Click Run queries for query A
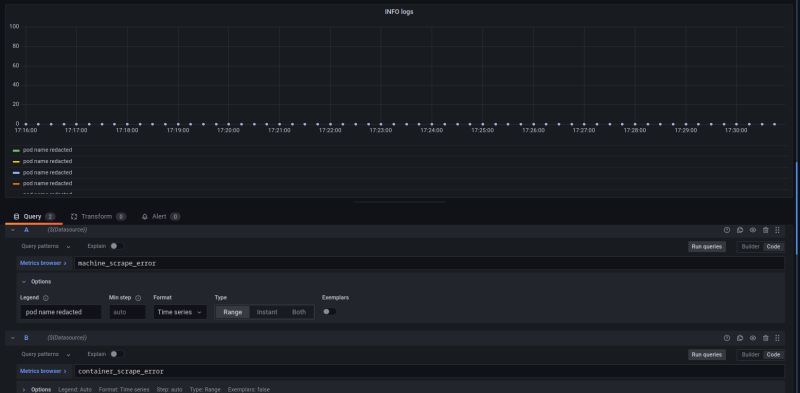This screenshot has width=800, height=393. pos(707,247)
